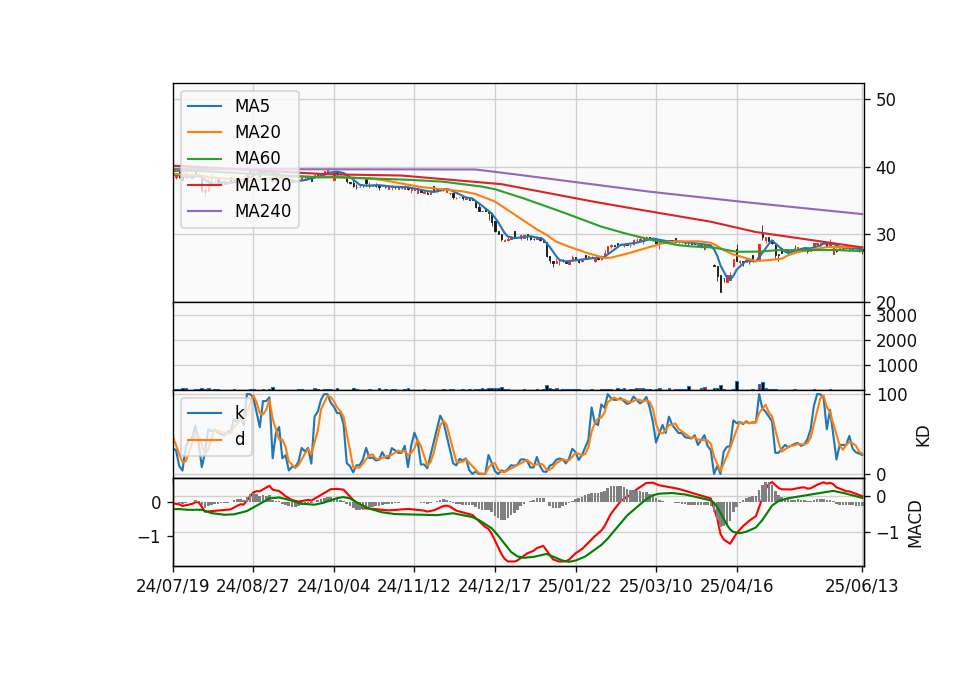
Task: Click the d legend label in KD panel
Action: (240, 438)
